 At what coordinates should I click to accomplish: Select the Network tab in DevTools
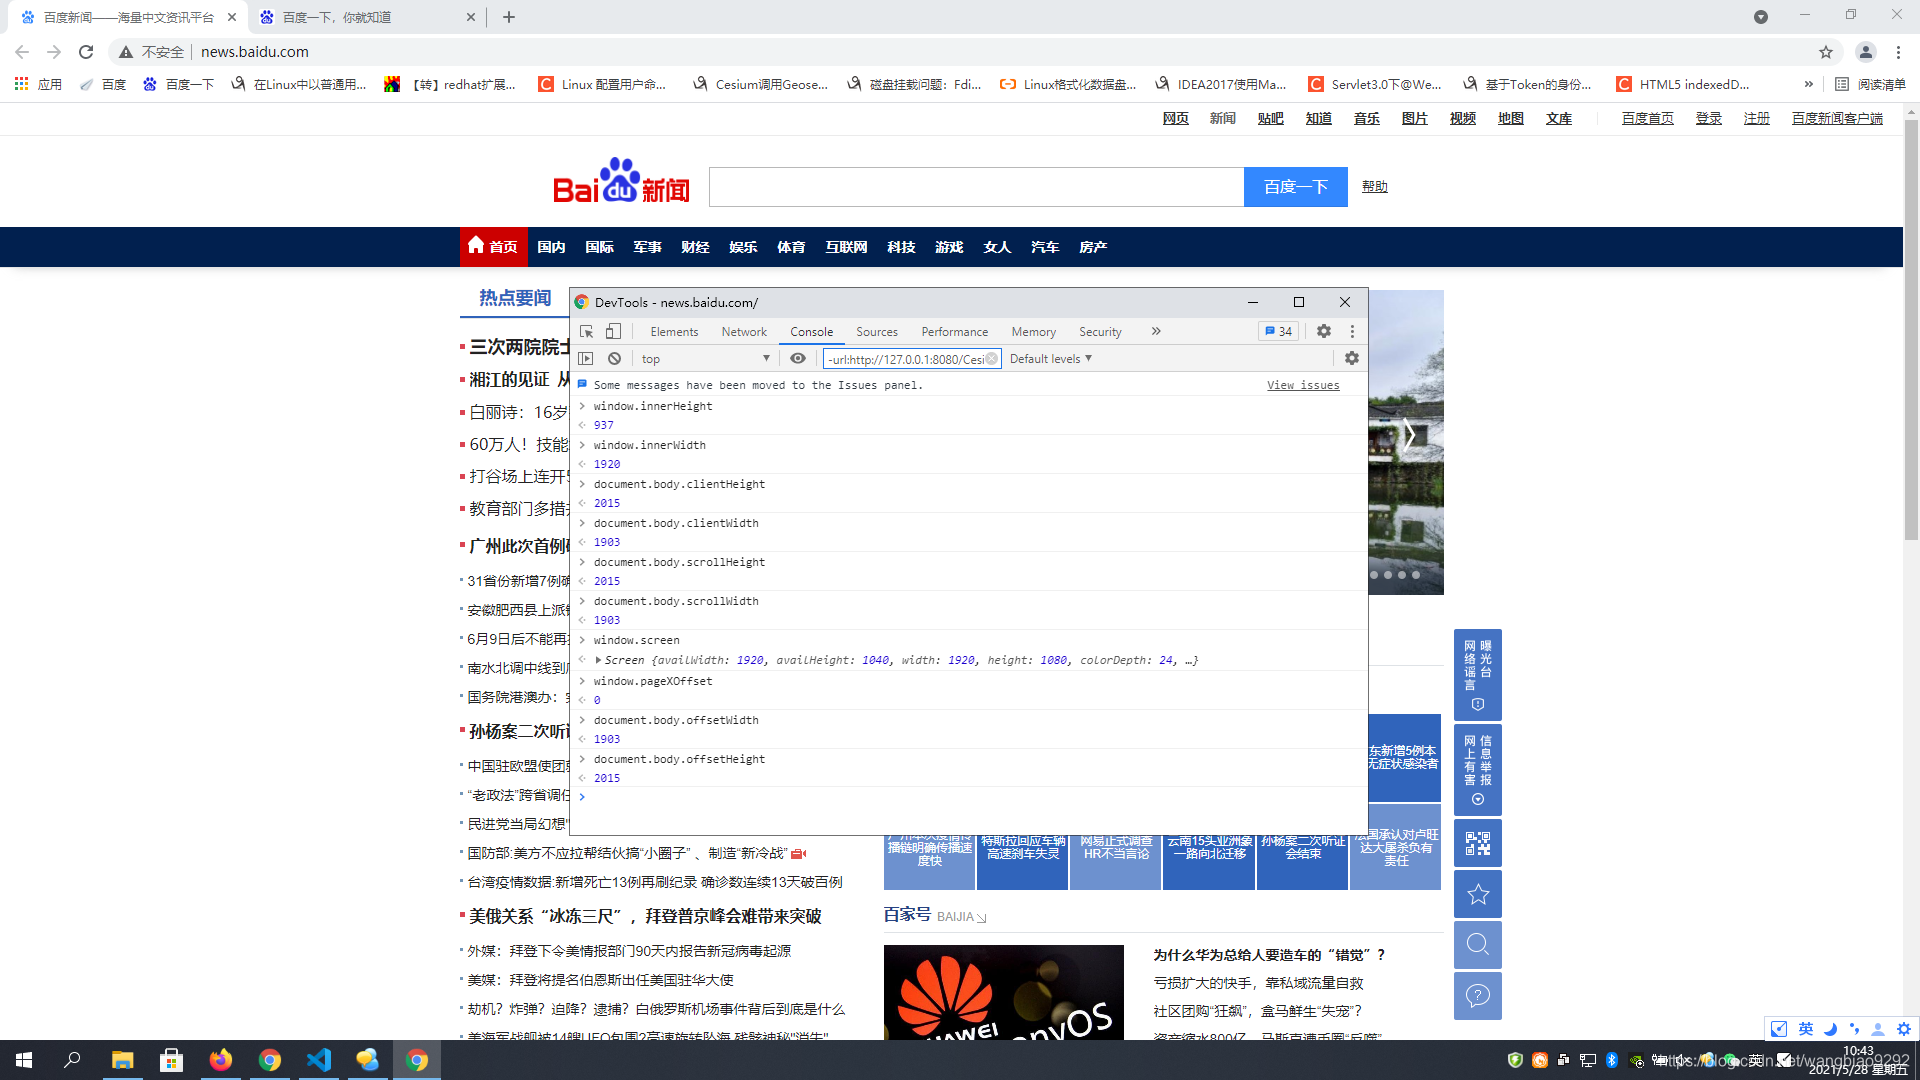click(744, 331)
